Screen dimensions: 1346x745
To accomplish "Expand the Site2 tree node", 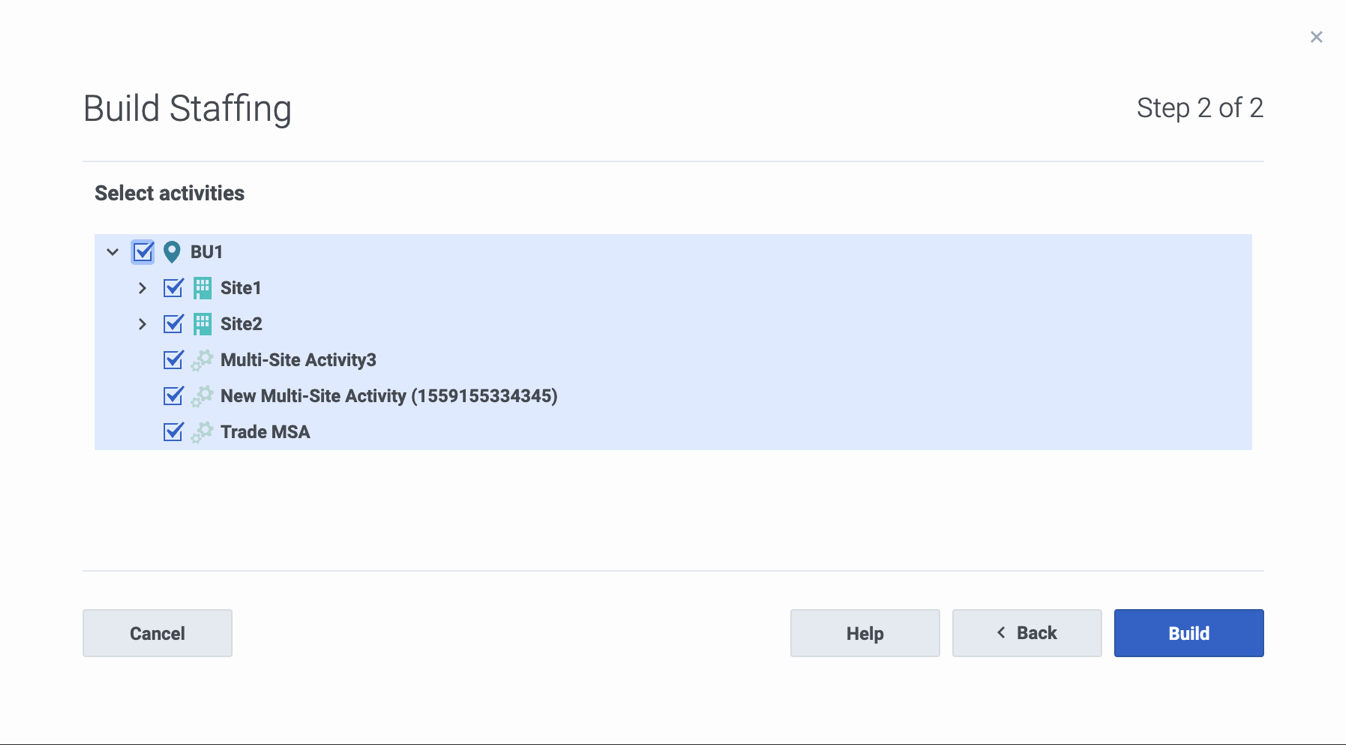I will coord(143,324).
